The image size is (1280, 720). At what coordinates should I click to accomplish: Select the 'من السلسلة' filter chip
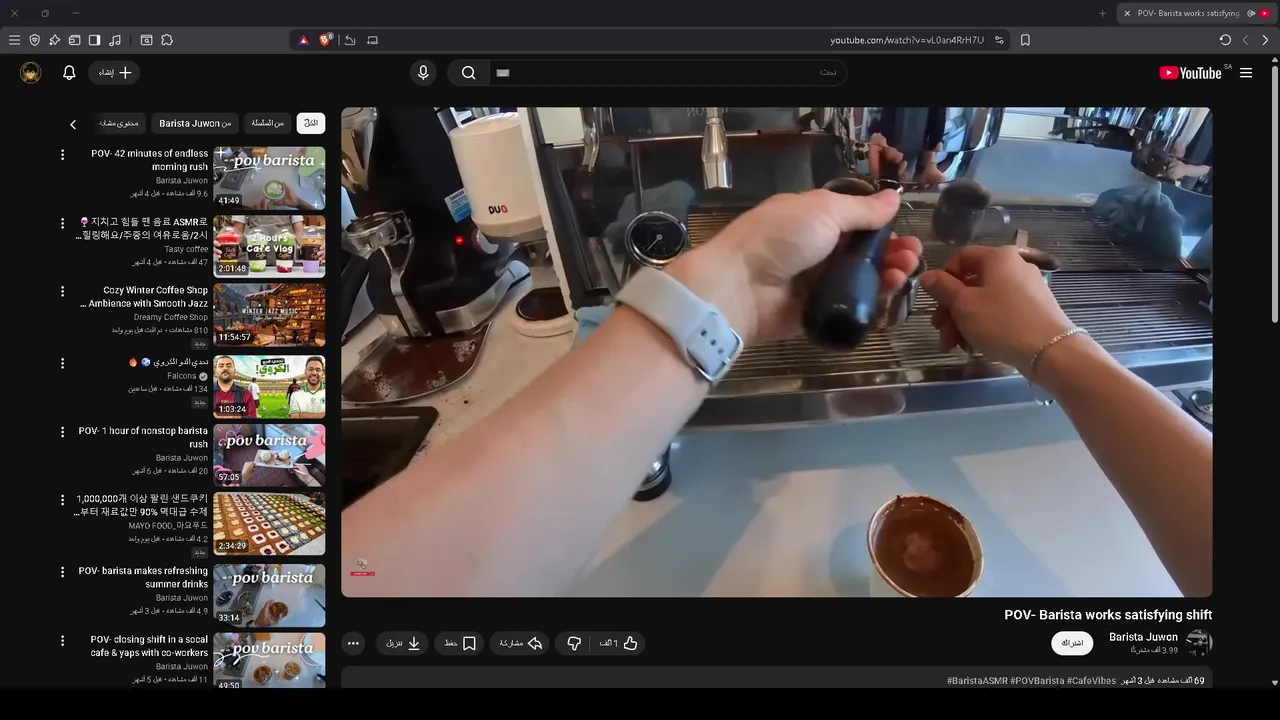tap(268, 123)
